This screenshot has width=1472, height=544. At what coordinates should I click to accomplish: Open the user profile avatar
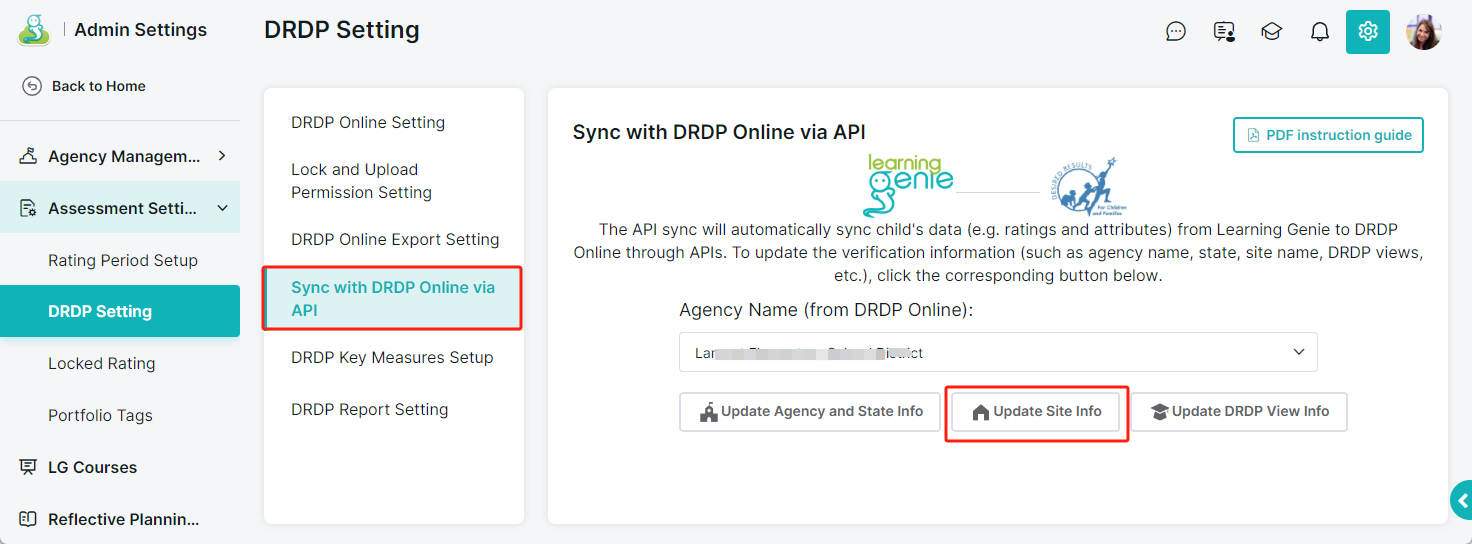pyautogui.click(x=1424, y=32)
